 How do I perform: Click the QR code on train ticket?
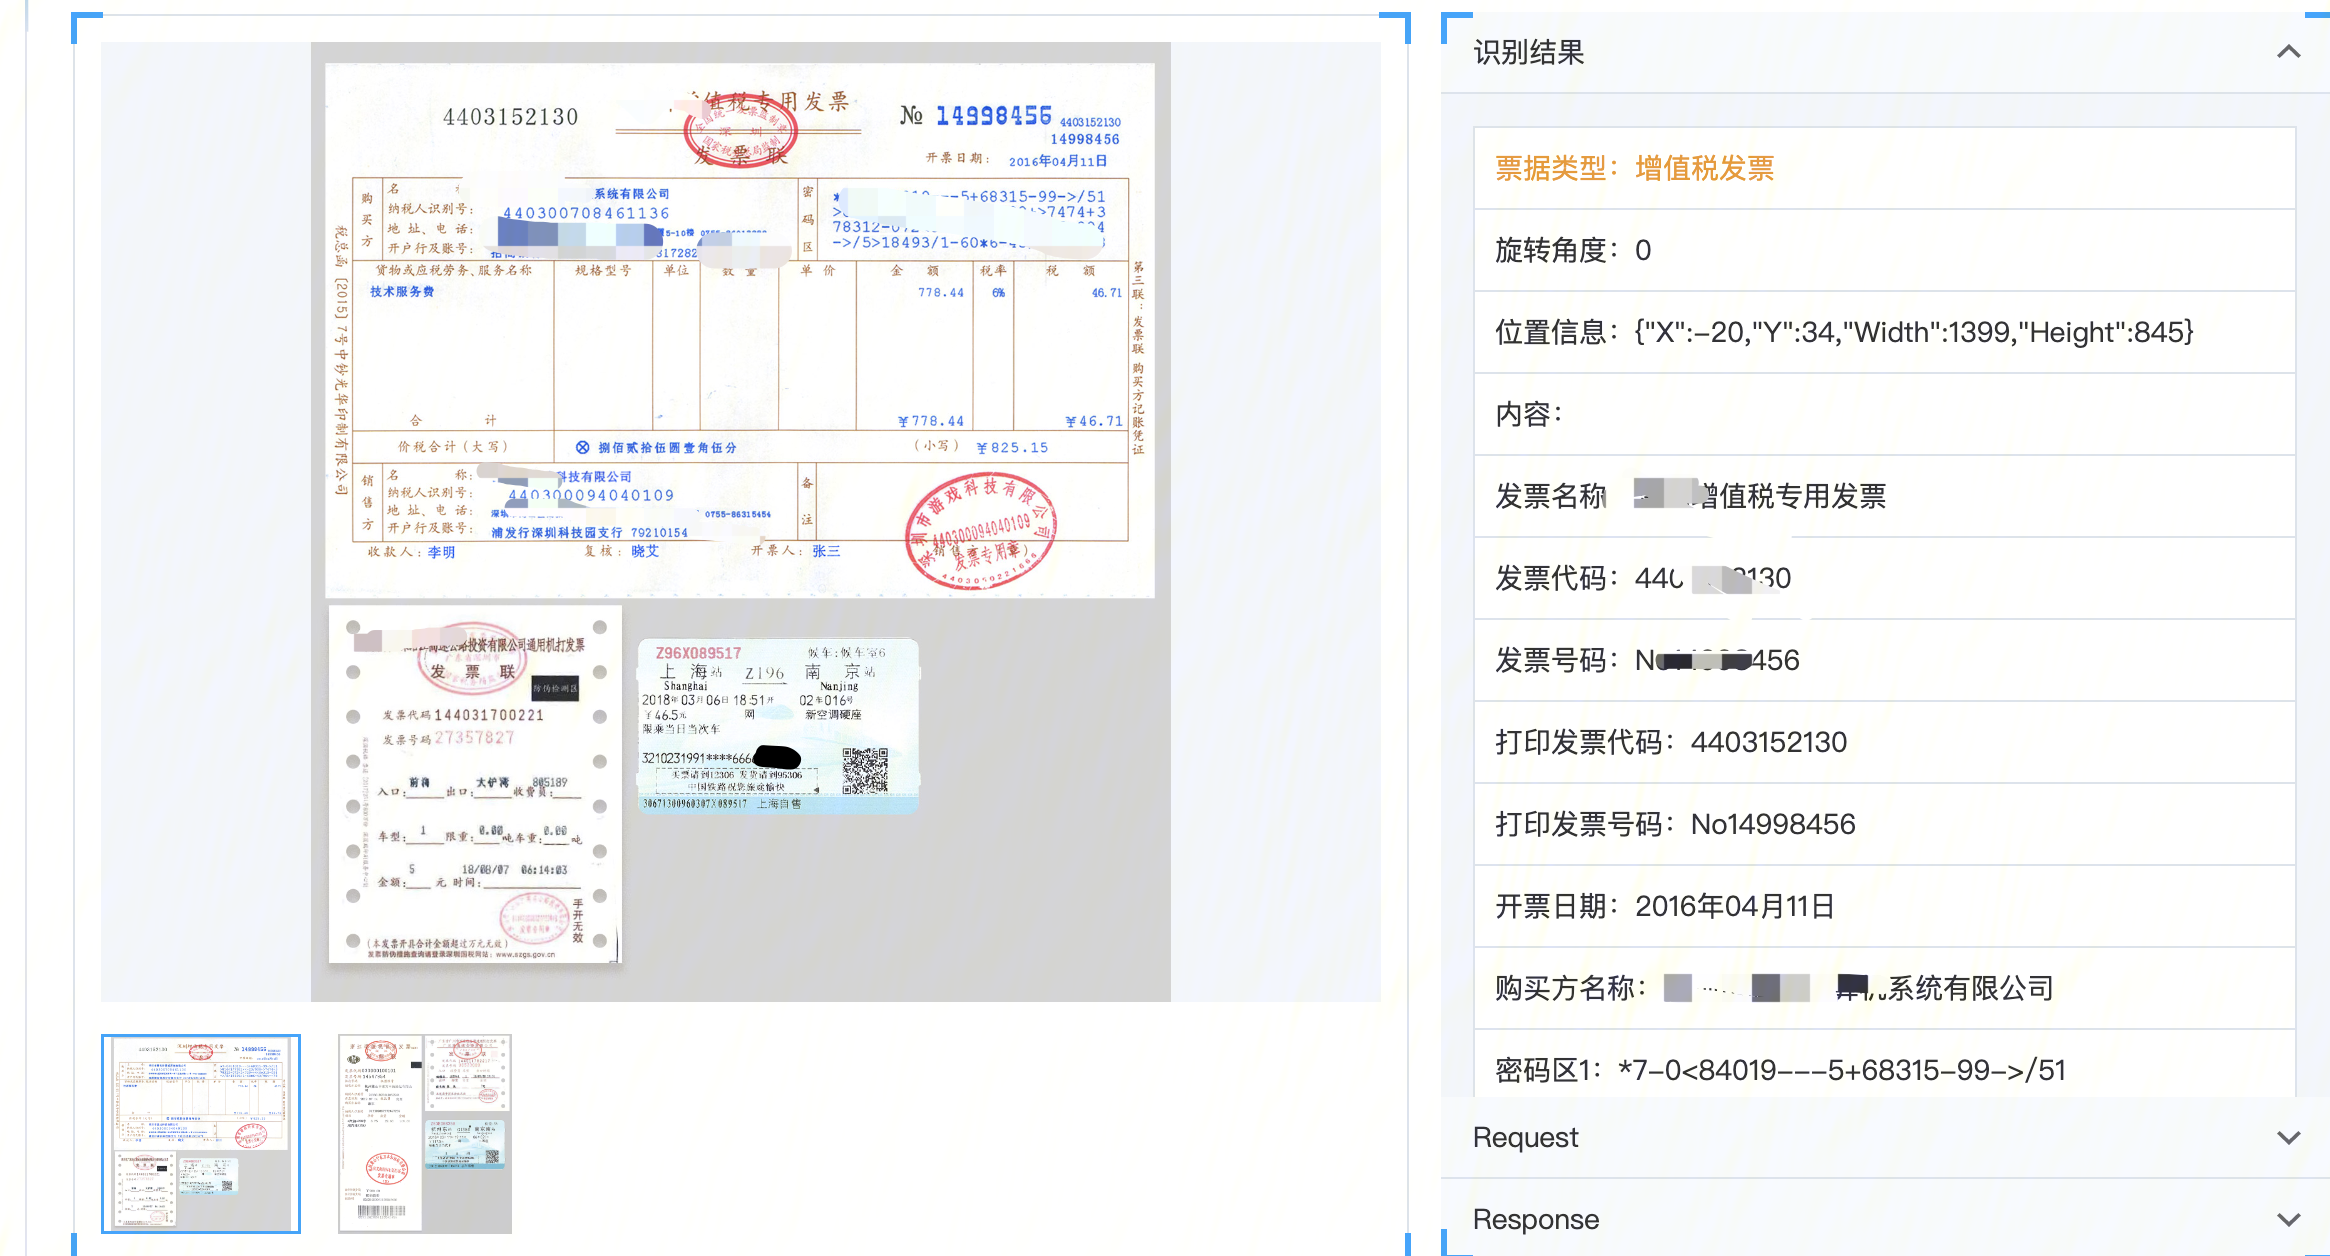pyautogui.click(x=865, y=770)
